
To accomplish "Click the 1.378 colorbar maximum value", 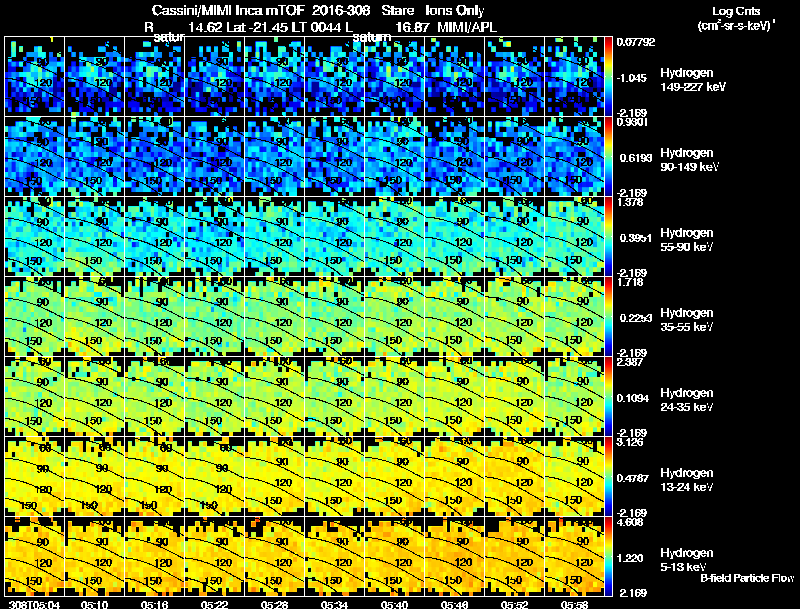I will [x=631, y=202].
